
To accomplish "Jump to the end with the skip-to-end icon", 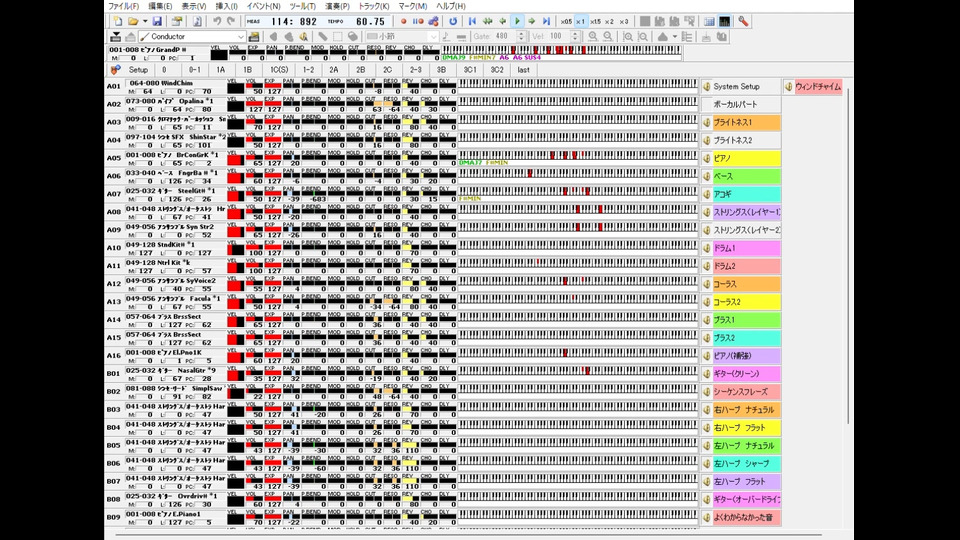I will point(547,21).
